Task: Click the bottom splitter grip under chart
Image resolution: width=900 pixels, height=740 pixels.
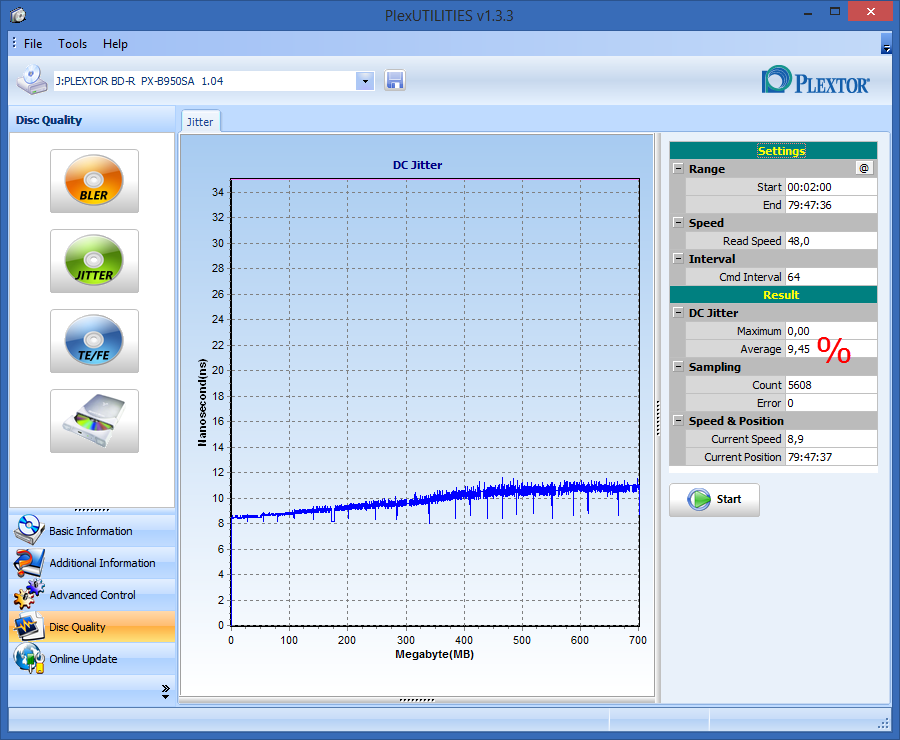Action: point(417,700)
